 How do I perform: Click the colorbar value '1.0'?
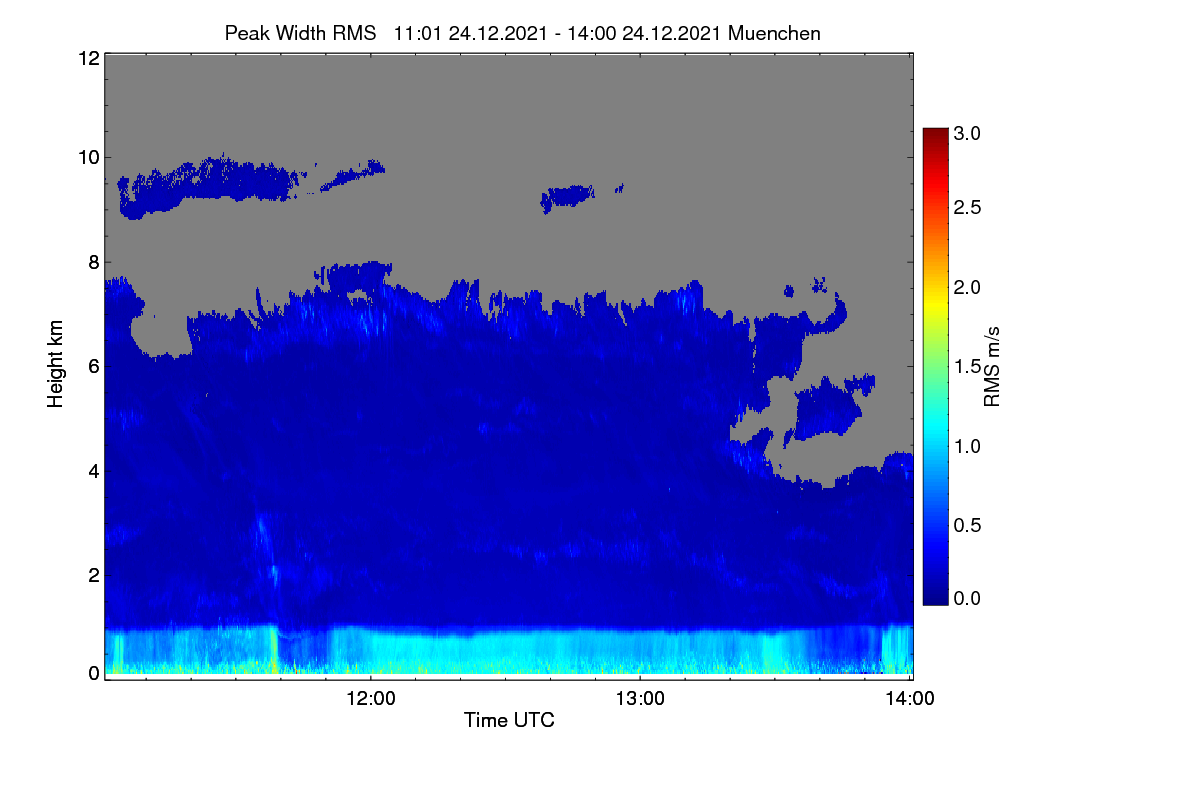pyautogui.click(x=968, y=445)
